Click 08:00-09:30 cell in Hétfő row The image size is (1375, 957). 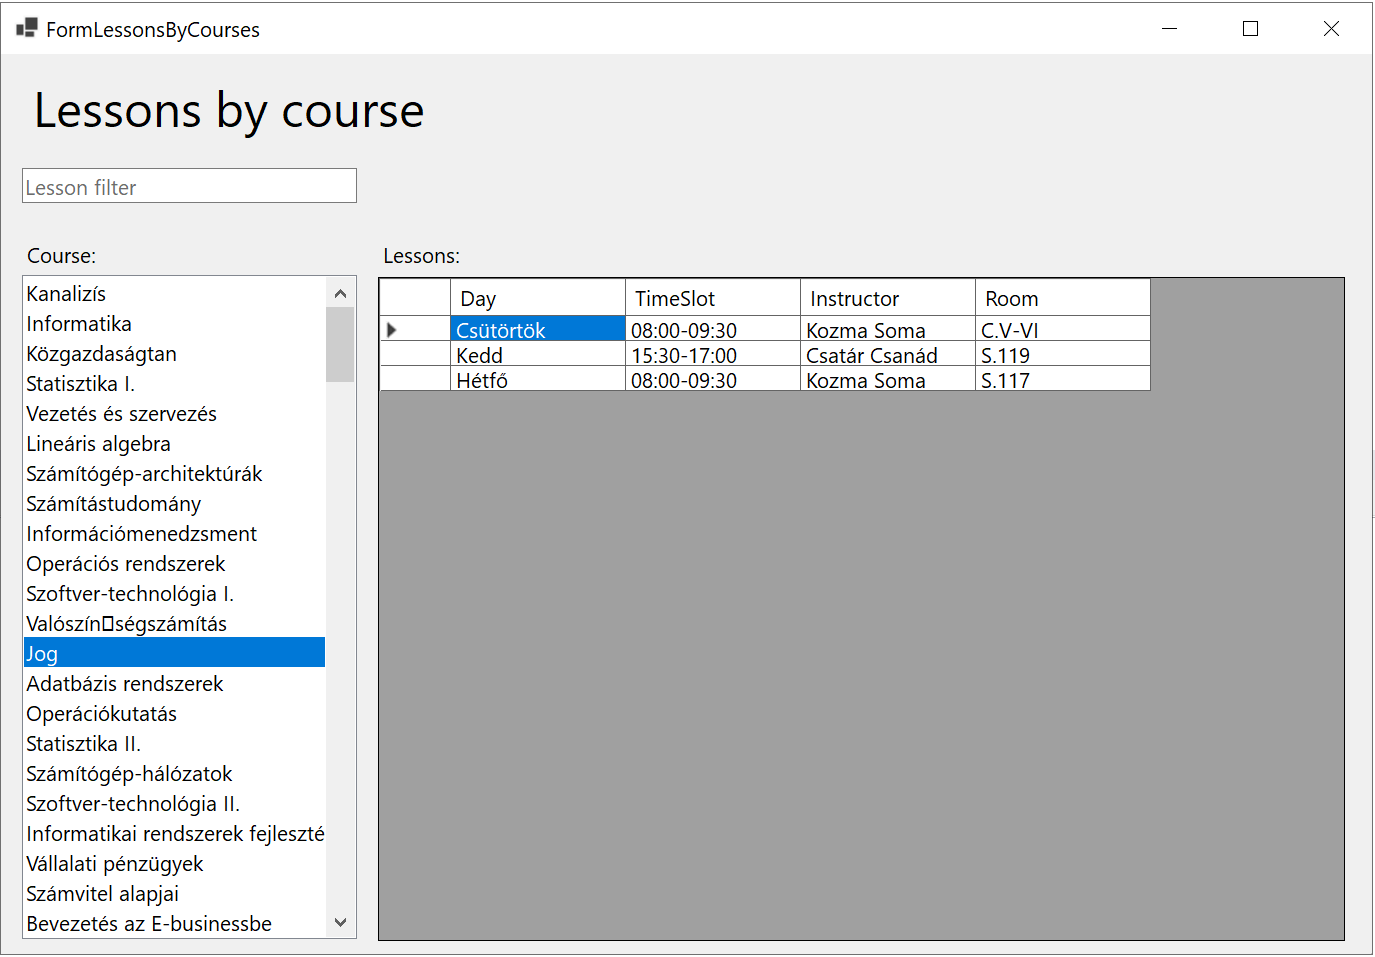pyautogui.click(x=713, y=379)
